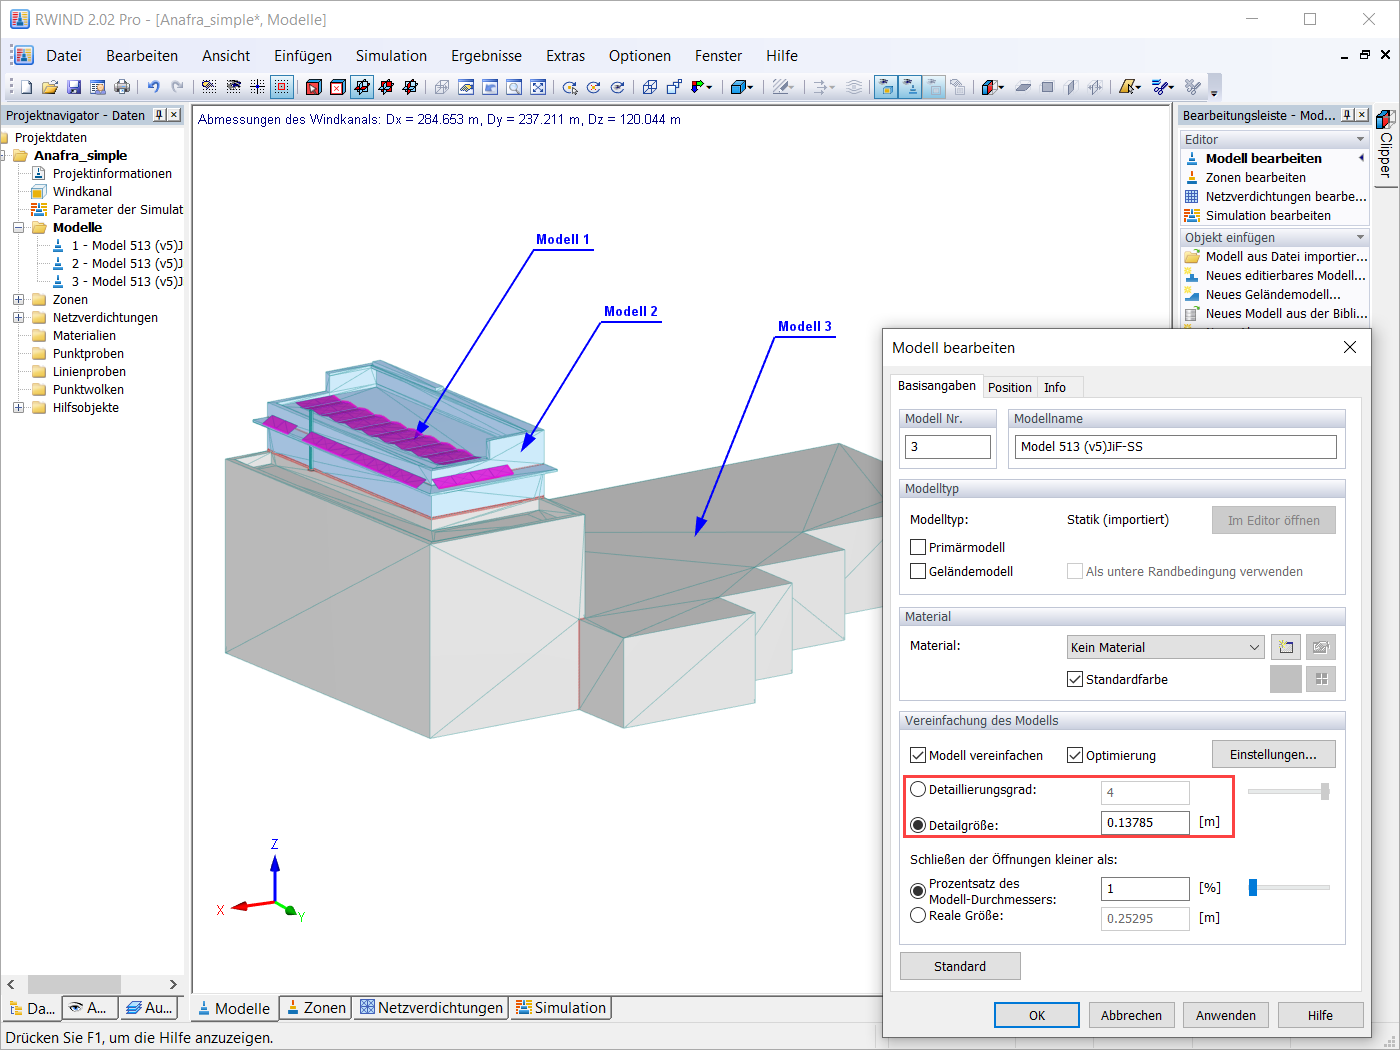Viewport: 1400px width, 1050px height.
Task: Switch to the Position tab in dialog
Action: click(1009, 387)
